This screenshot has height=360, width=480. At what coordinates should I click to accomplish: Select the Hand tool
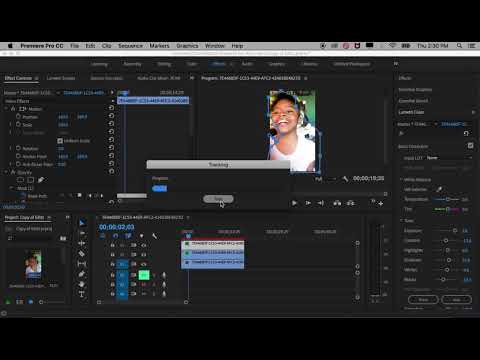click(x=82, y=284)
